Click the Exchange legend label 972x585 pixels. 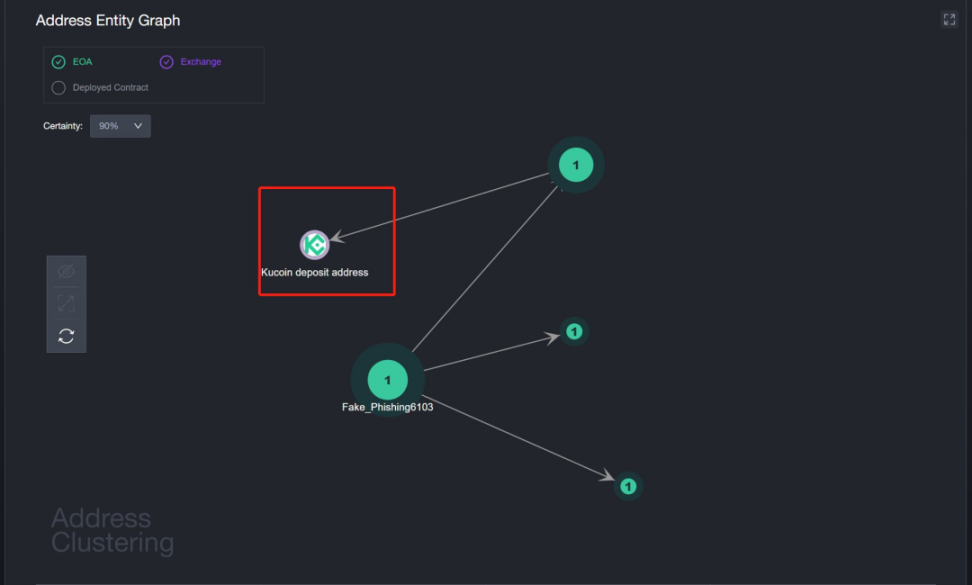201,62
